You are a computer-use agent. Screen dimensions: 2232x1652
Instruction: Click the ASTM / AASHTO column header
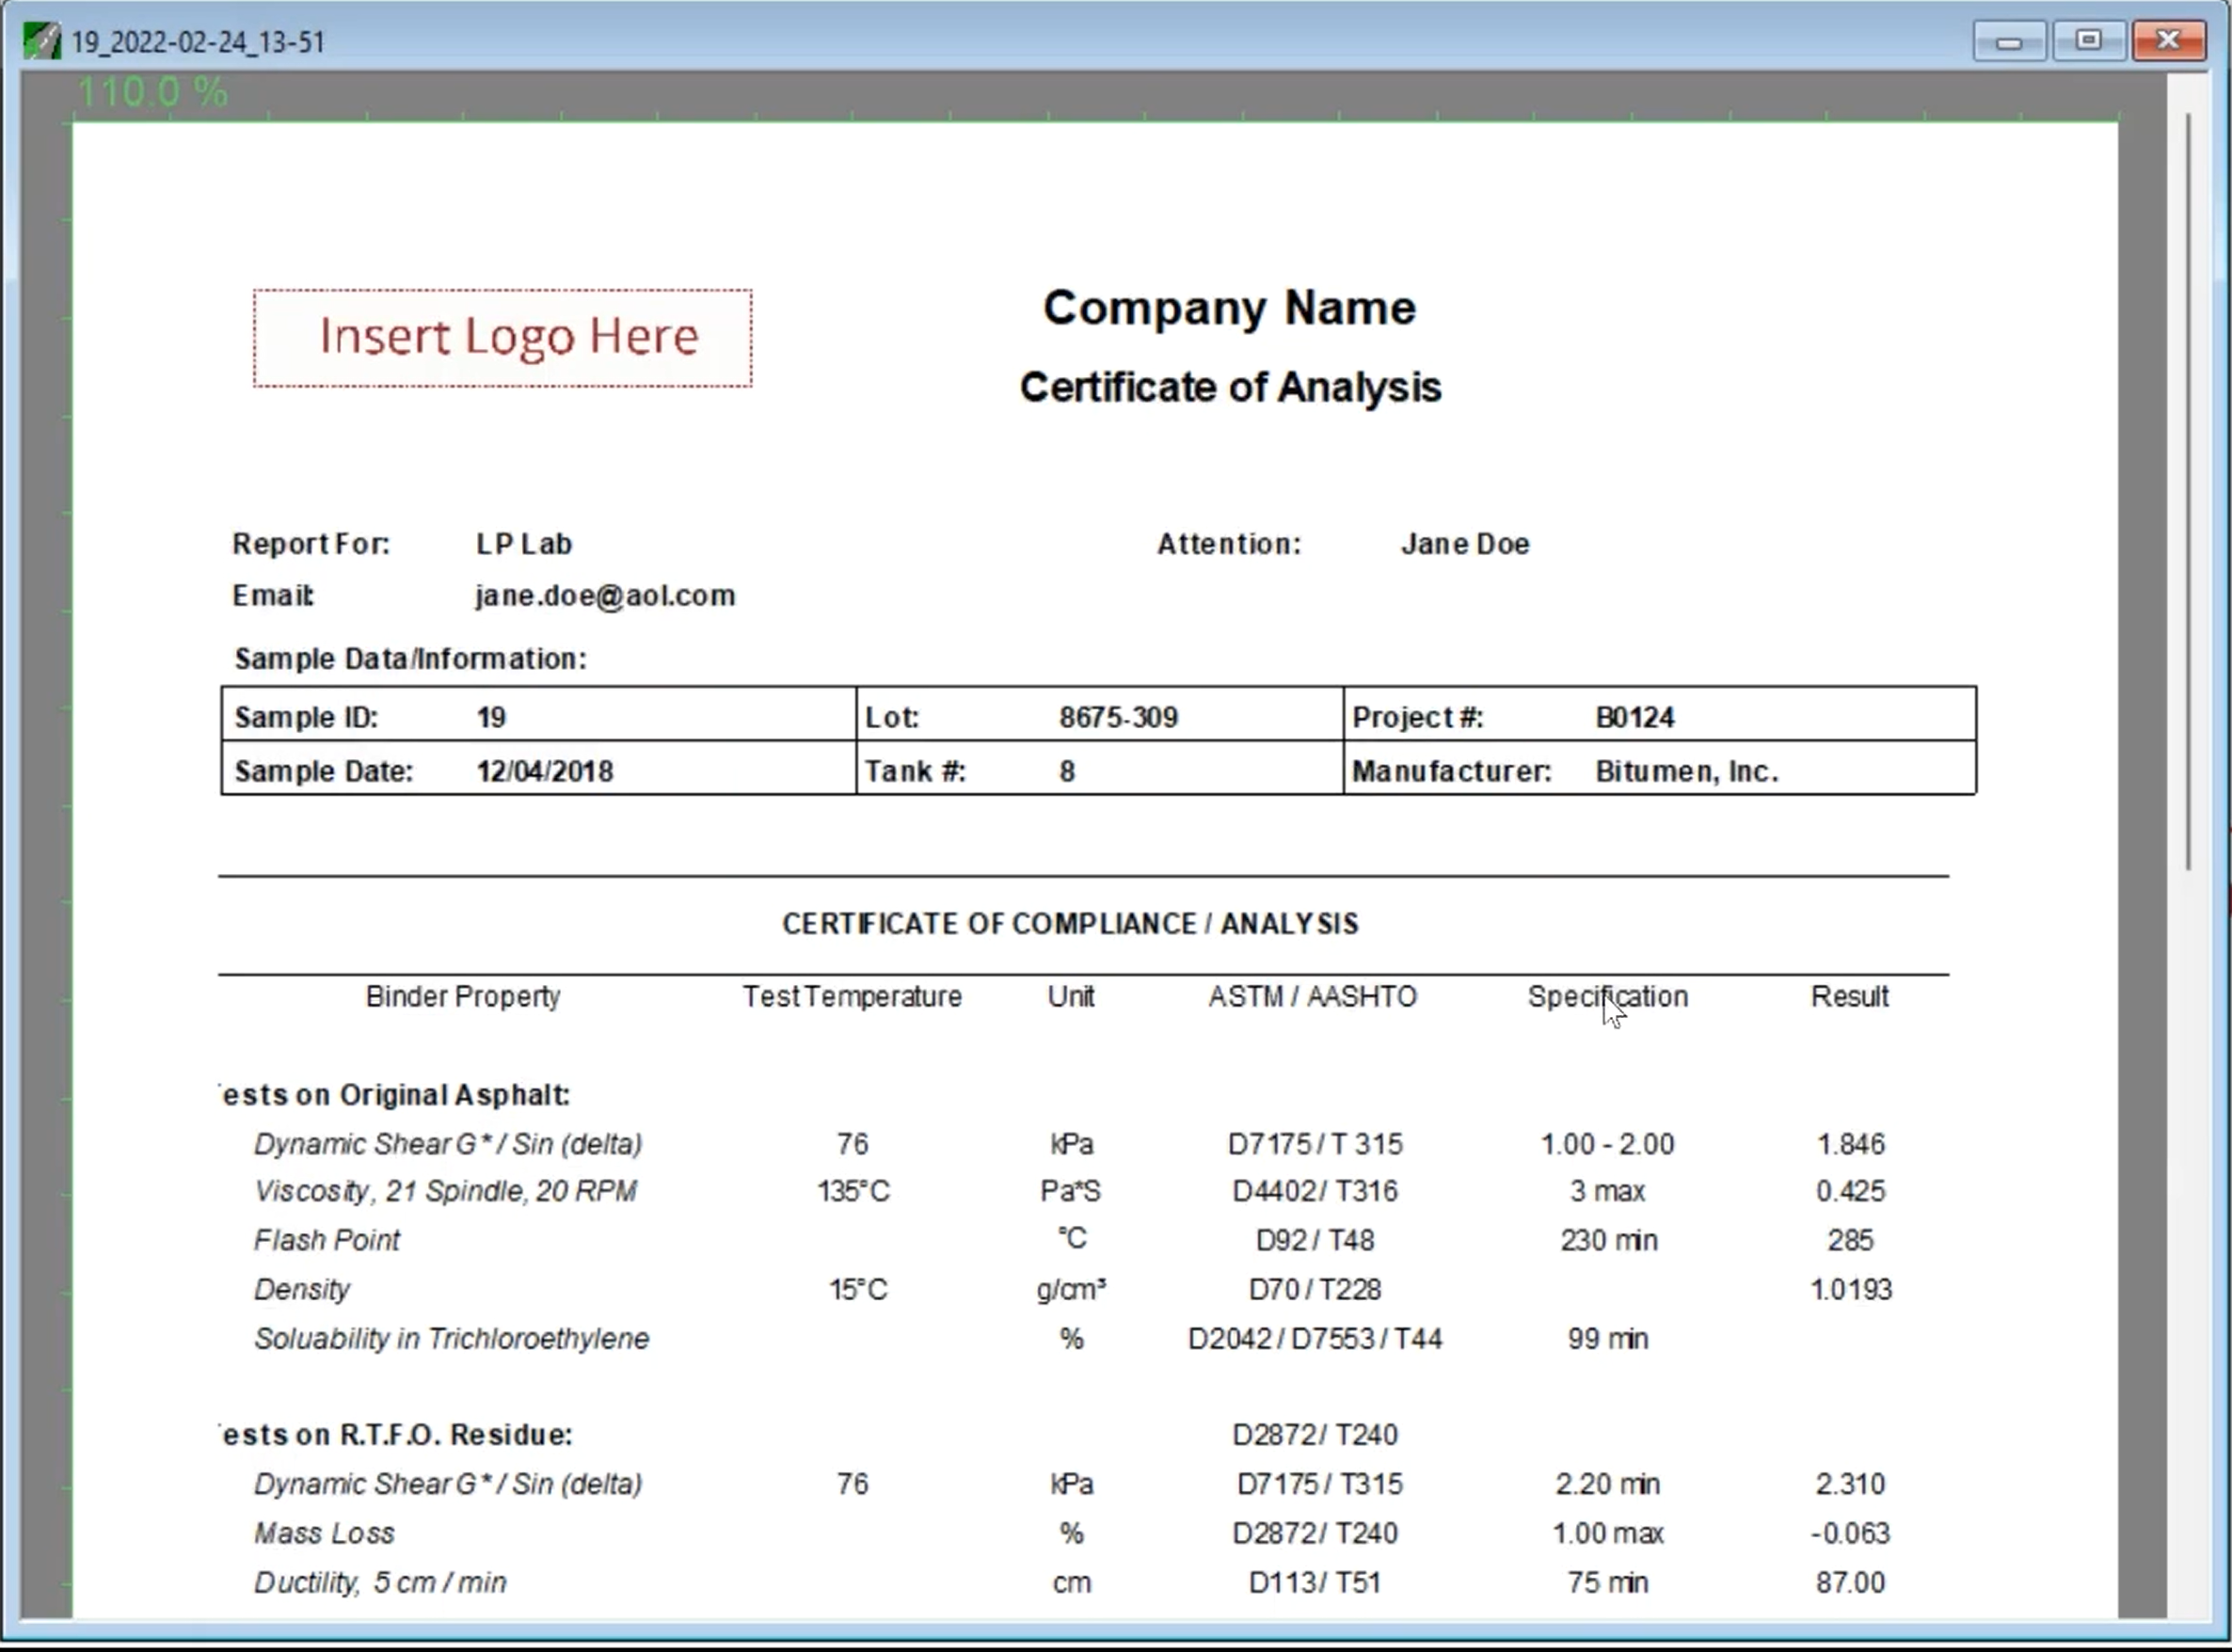1313,997
